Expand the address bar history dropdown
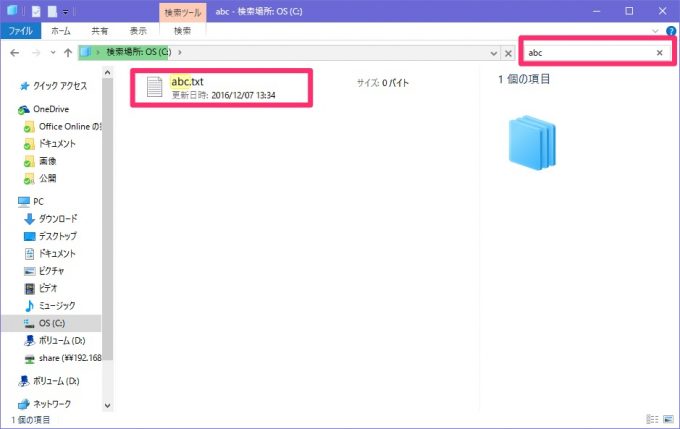 coord(494,53)
